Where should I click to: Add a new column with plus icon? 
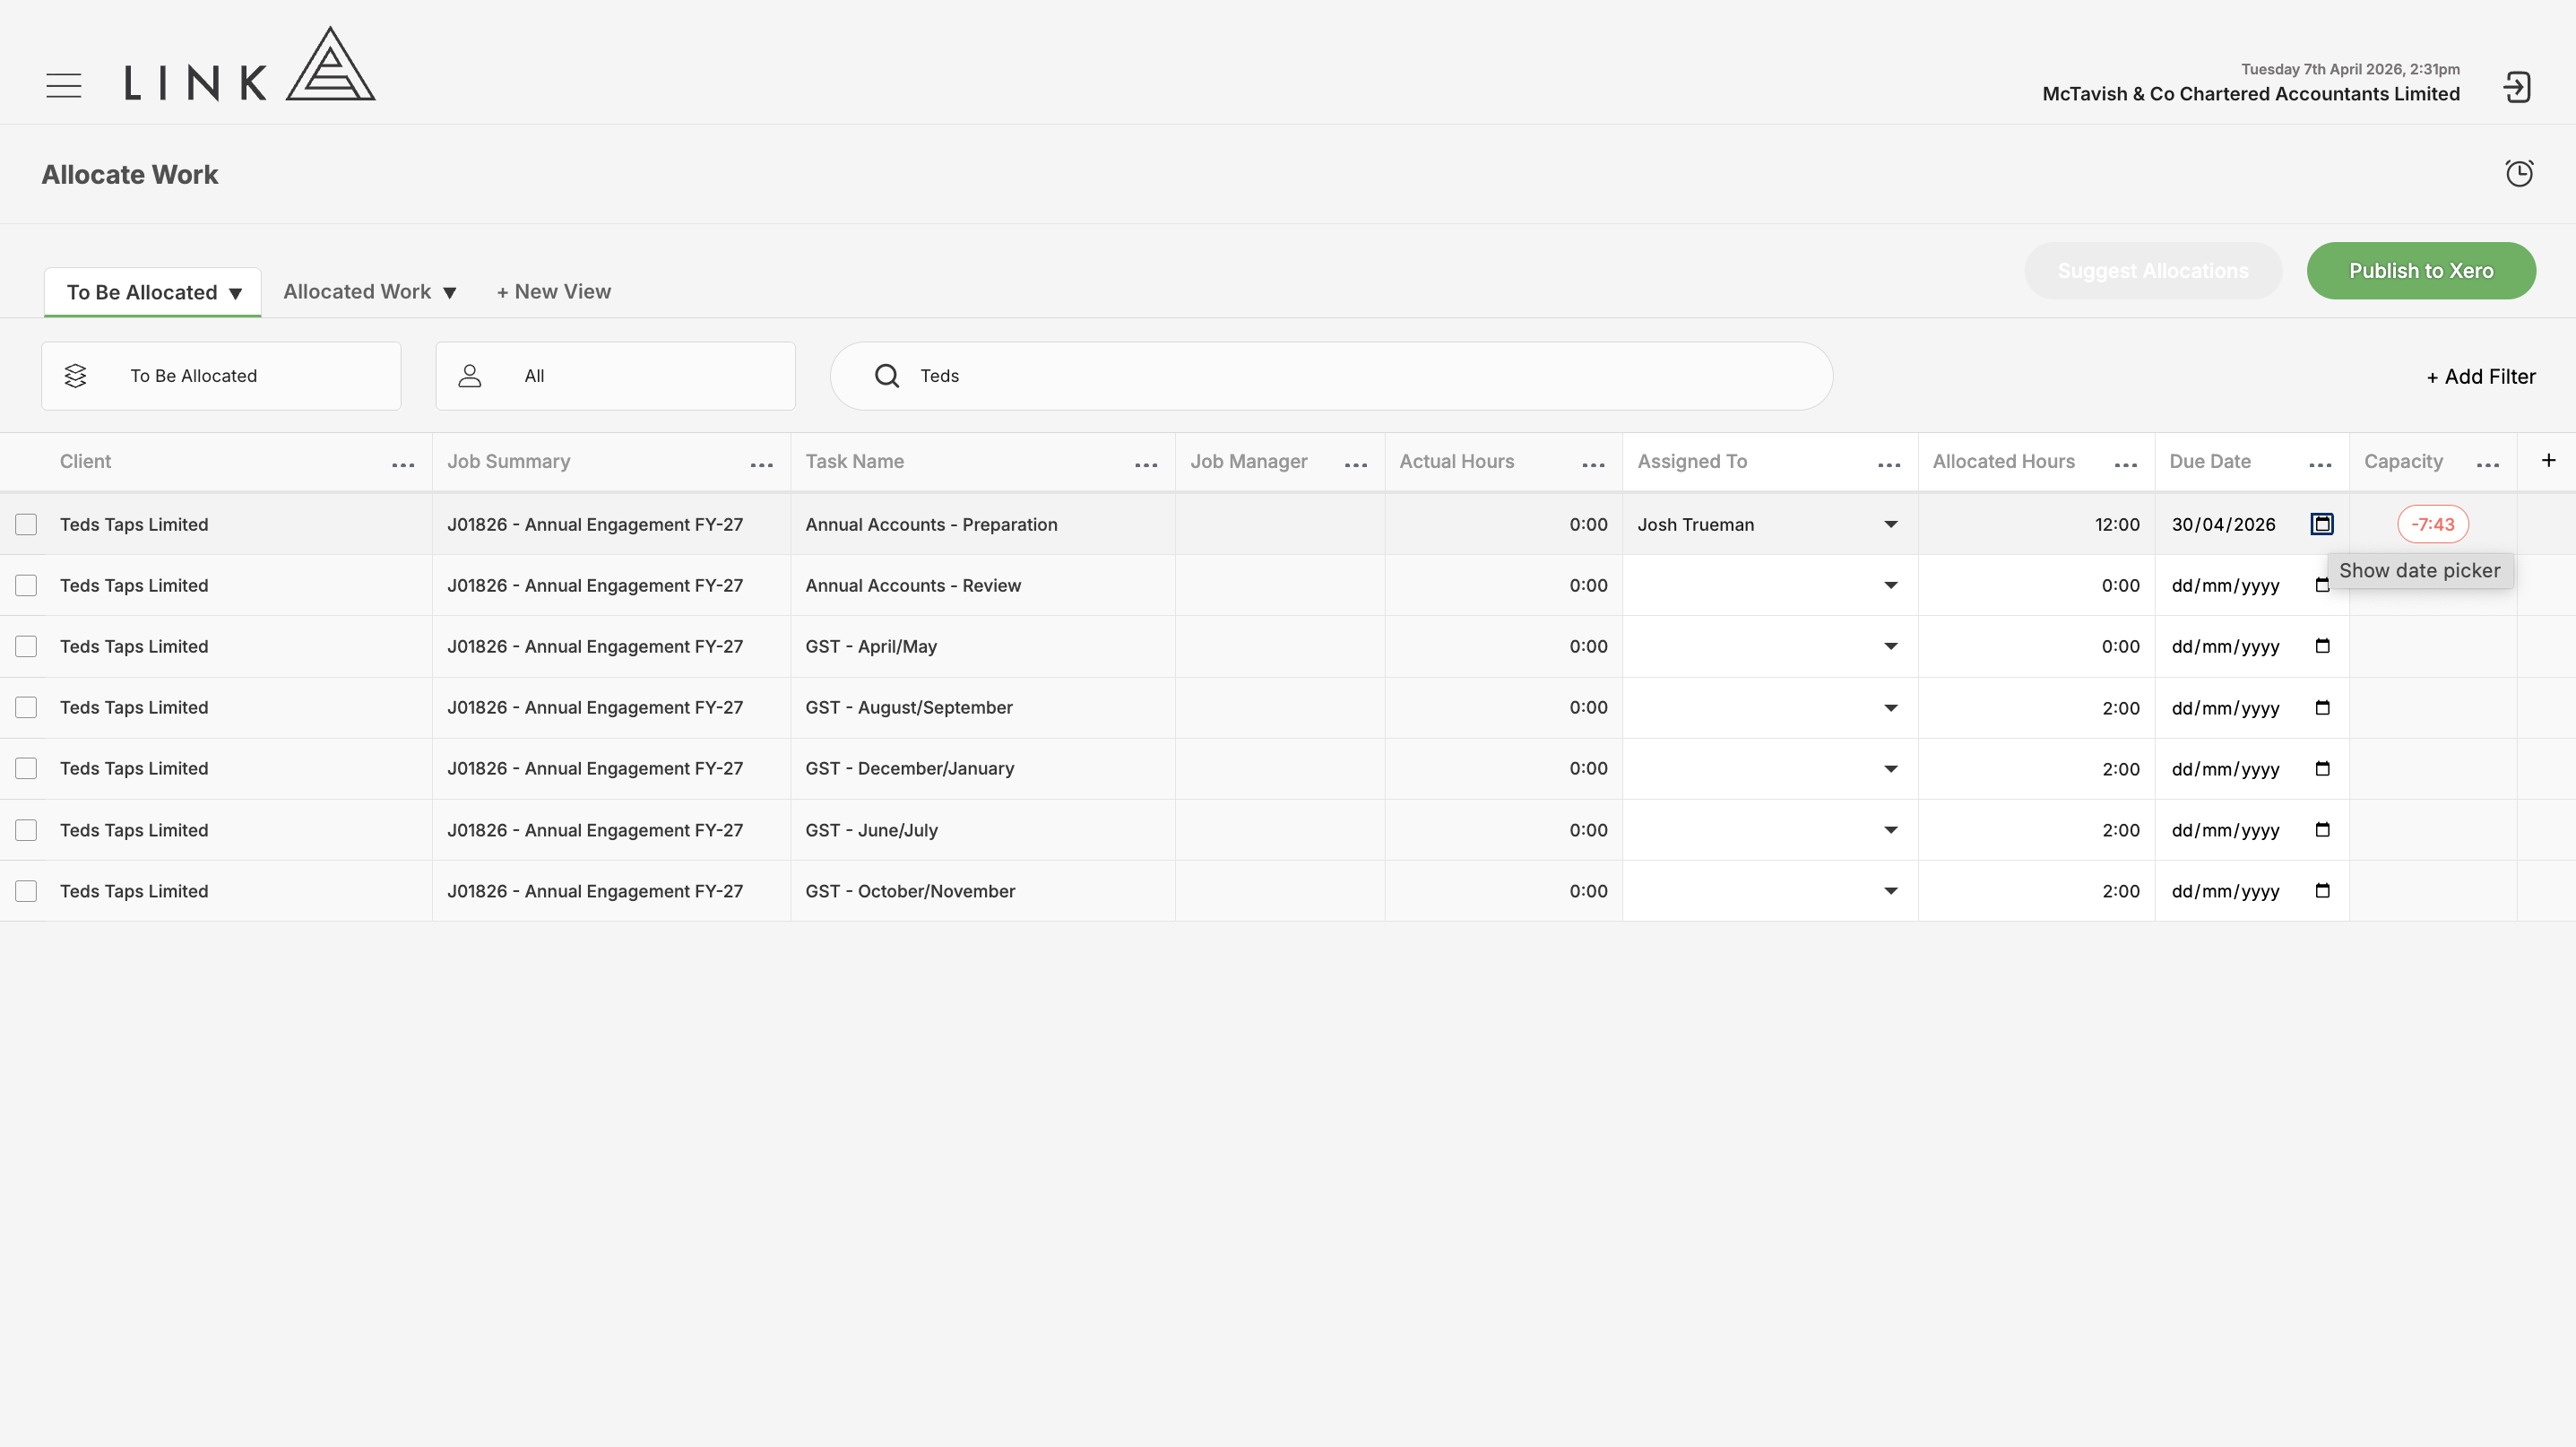(x=2548, y=460)
